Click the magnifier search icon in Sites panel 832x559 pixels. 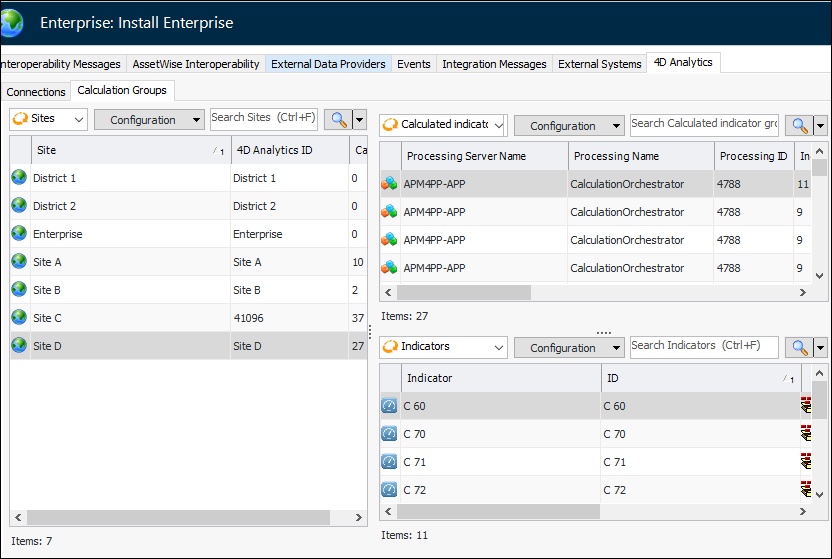(339, 119)
